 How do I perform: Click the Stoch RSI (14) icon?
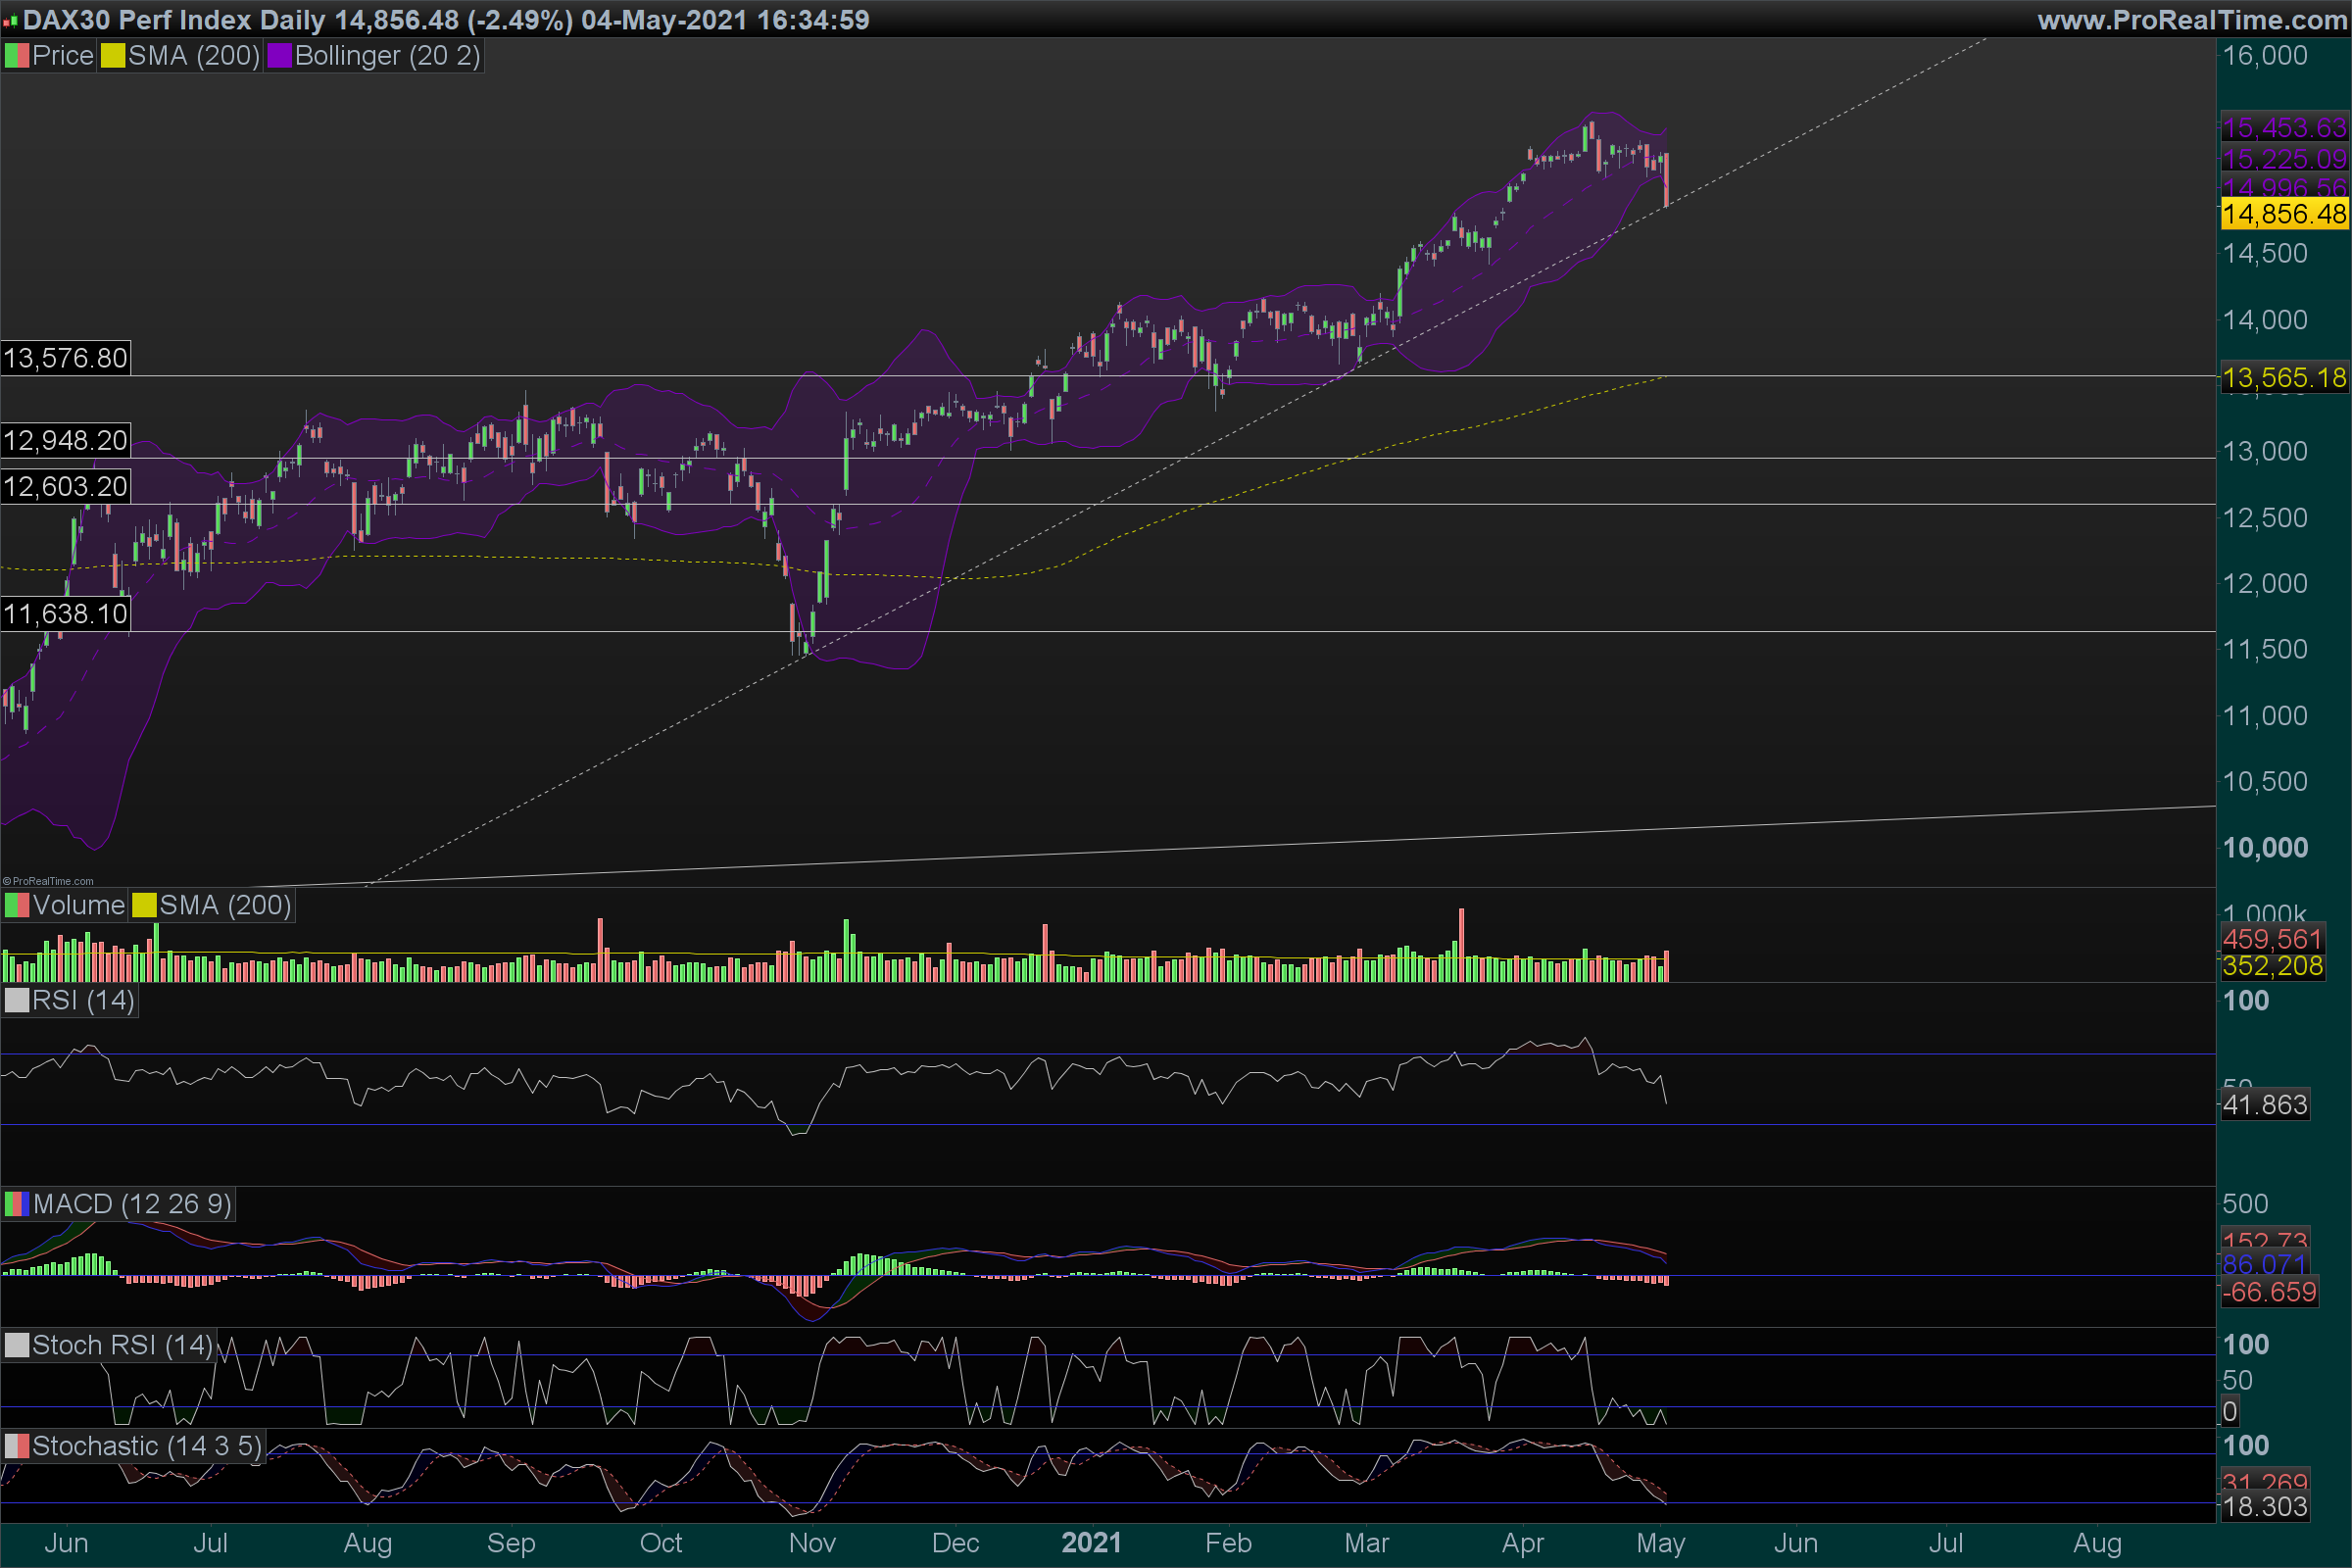pyautogui.click(x=17, y=1346)
